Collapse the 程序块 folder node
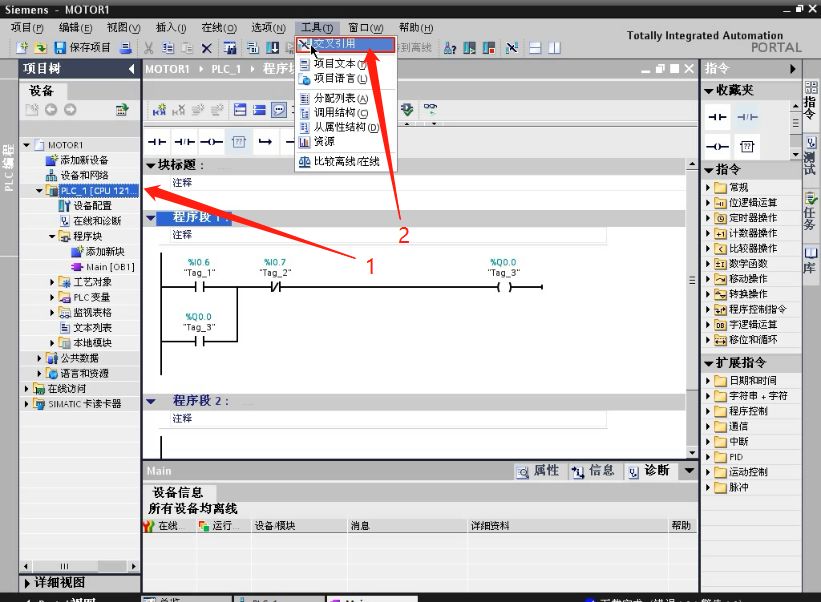The width and height of the screenshot is (821, 602). [52, 236]
